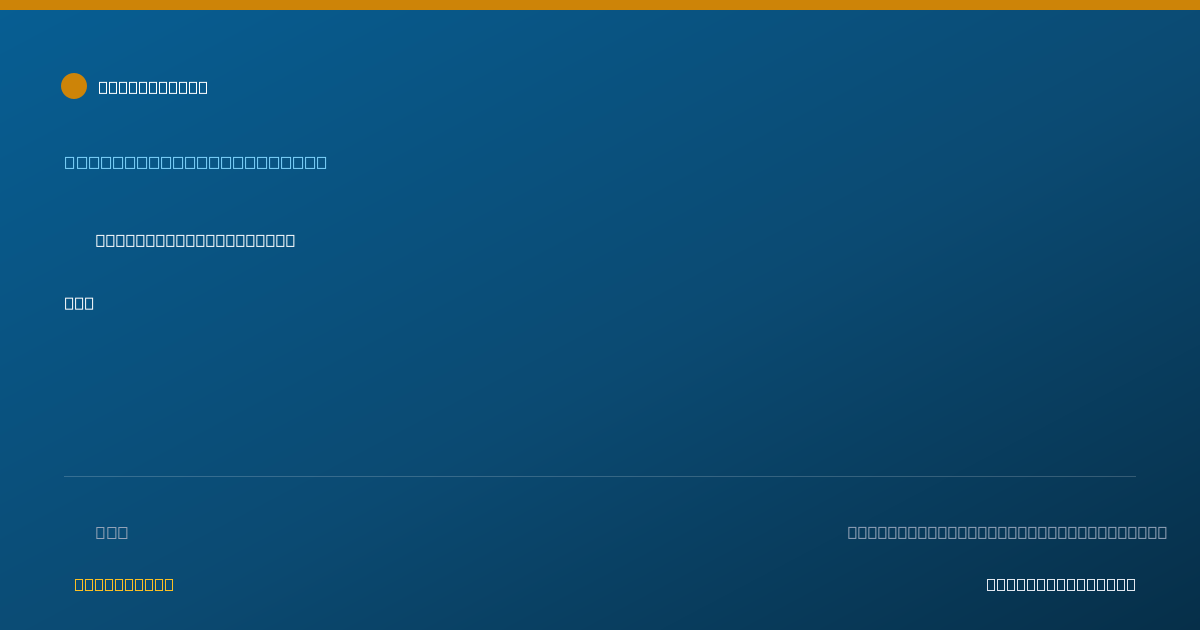Viewport: 1200px width, 630px height.
Task: Open the white footer text at the bottom right
Action: click(x=1061, y=584)
